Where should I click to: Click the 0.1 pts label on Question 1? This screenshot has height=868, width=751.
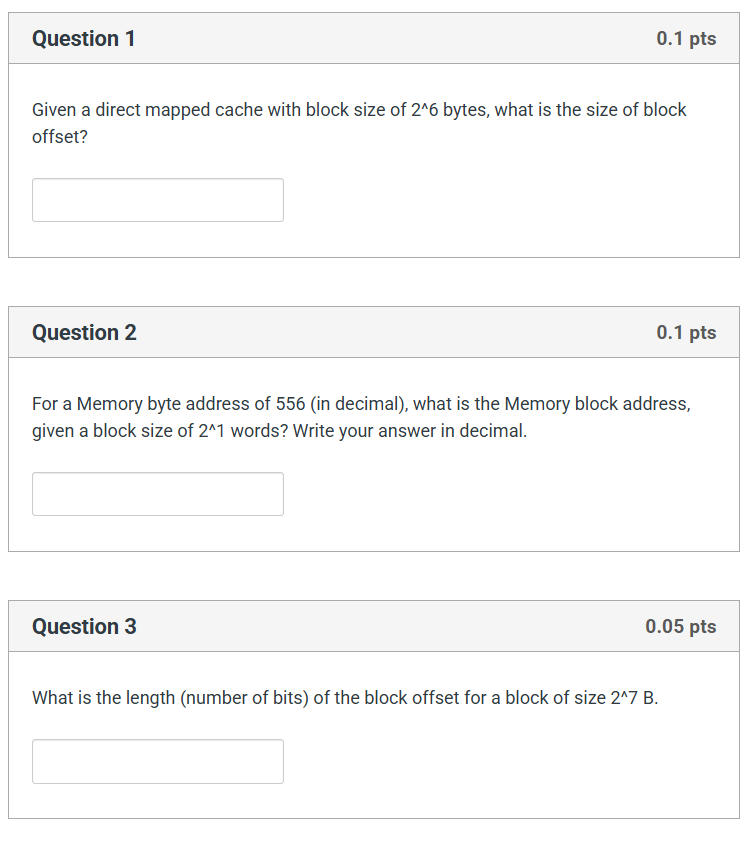coord(686,38)
